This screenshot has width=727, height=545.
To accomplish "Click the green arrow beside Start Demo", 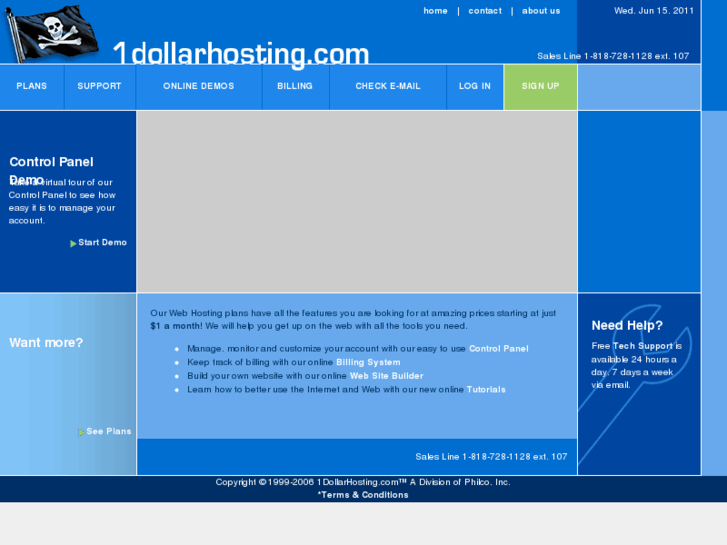I will (x=73, y=244).
